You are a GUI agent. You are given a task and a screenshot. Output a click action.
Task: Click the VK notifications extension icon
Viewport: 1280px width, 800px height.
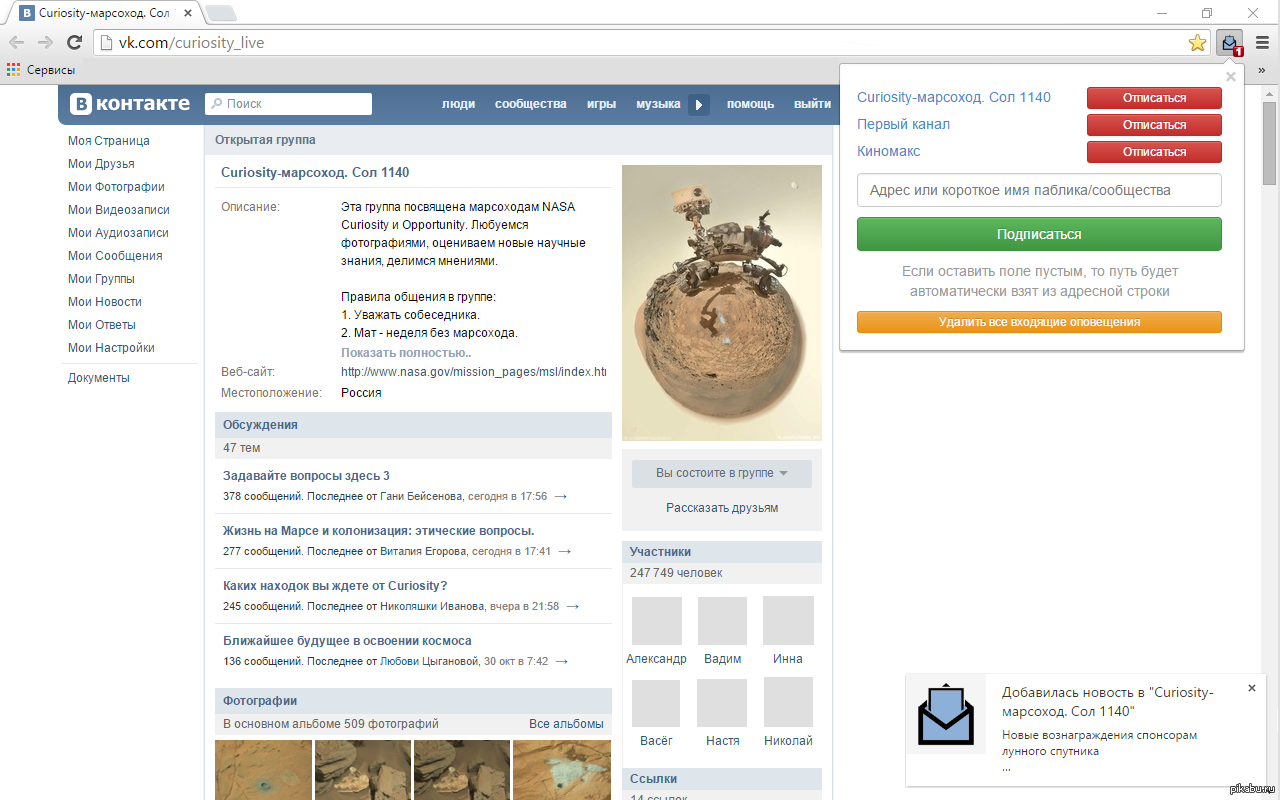coord(1229,42)
